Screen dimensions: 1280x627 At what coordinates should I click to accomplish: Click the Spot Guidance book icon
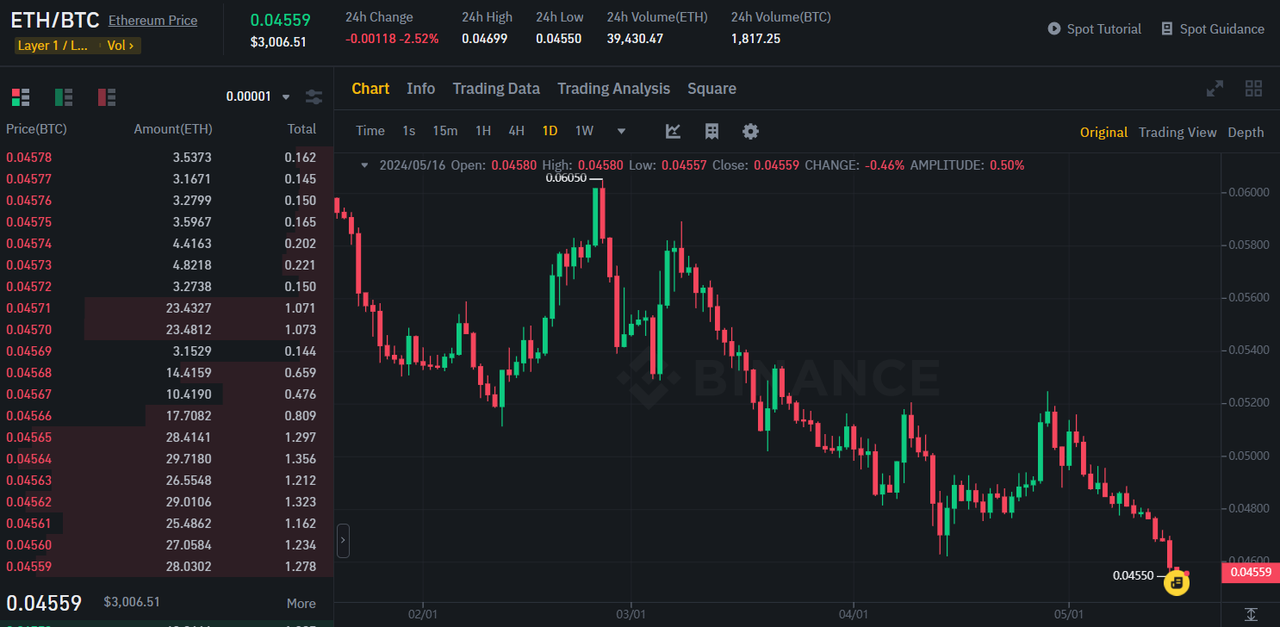pyautogui.click(x=1167, y=29)
